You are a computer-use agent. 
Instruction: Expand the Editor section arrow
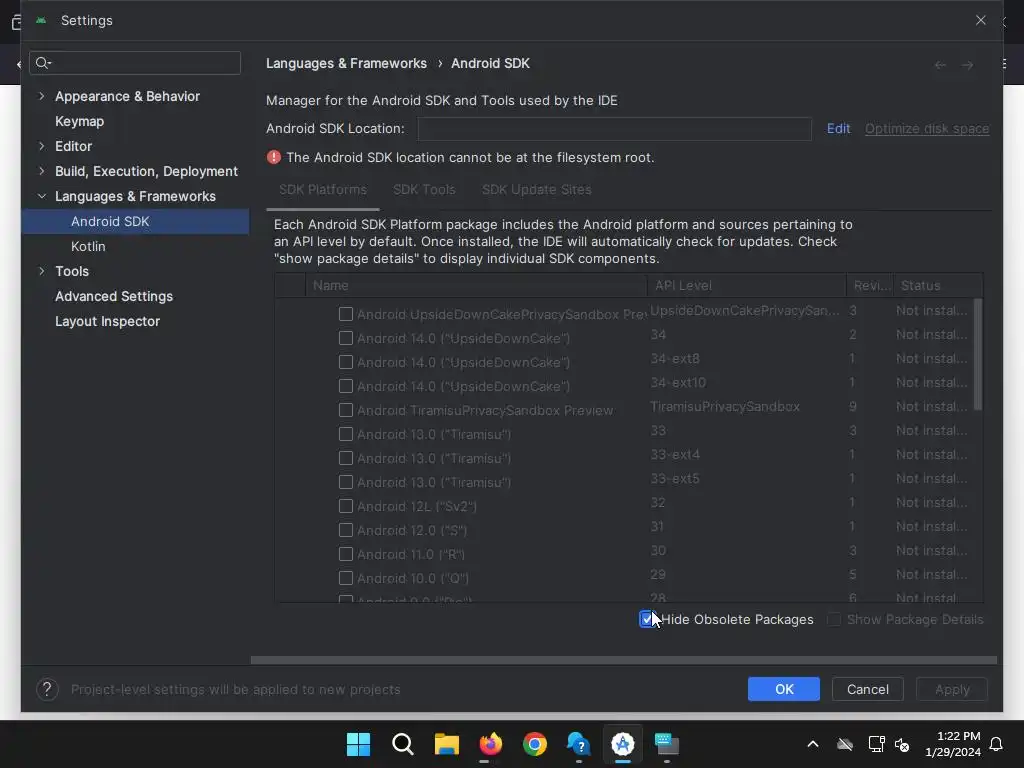pos(42,146)
